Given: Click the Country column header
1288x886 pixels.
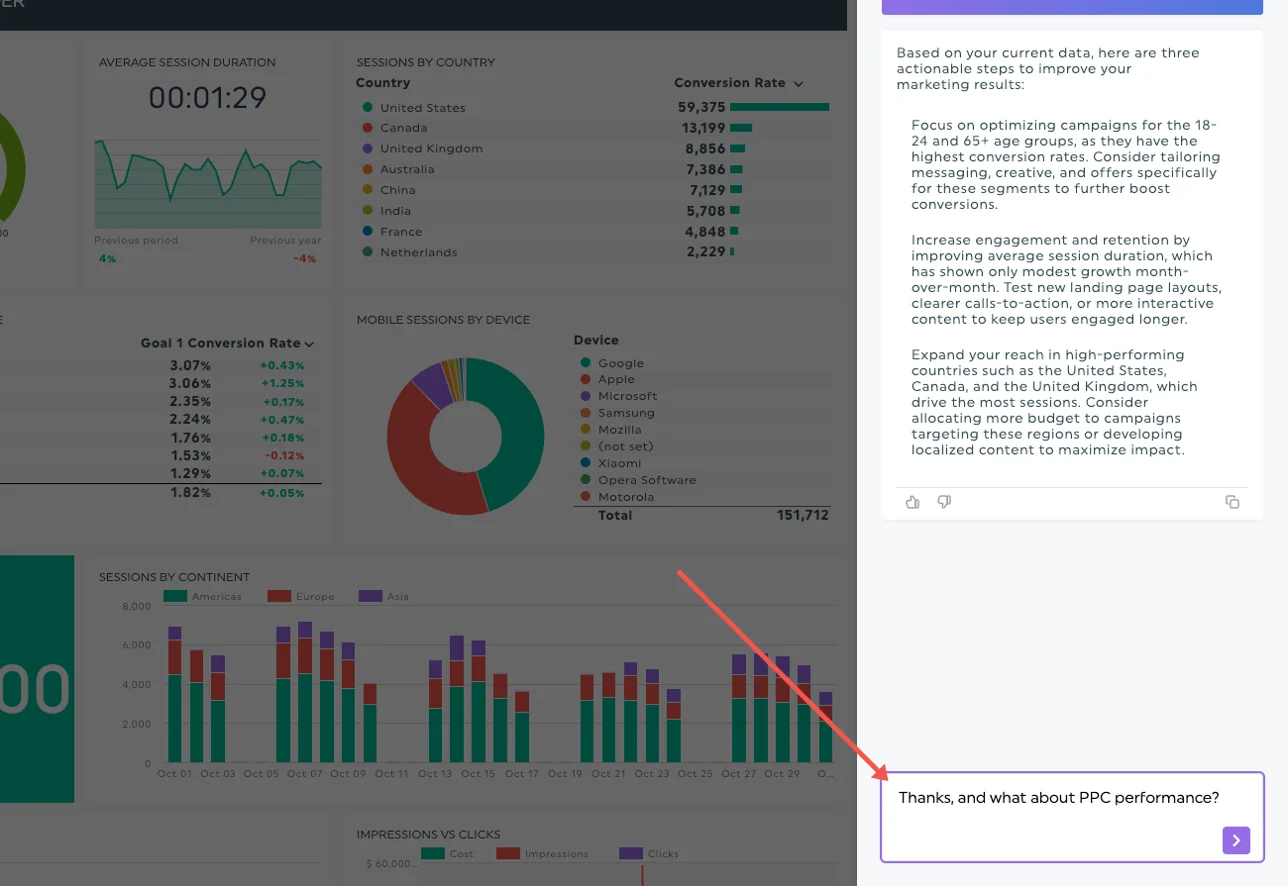Looking at the screenshot, I should [x=383, y=83].
